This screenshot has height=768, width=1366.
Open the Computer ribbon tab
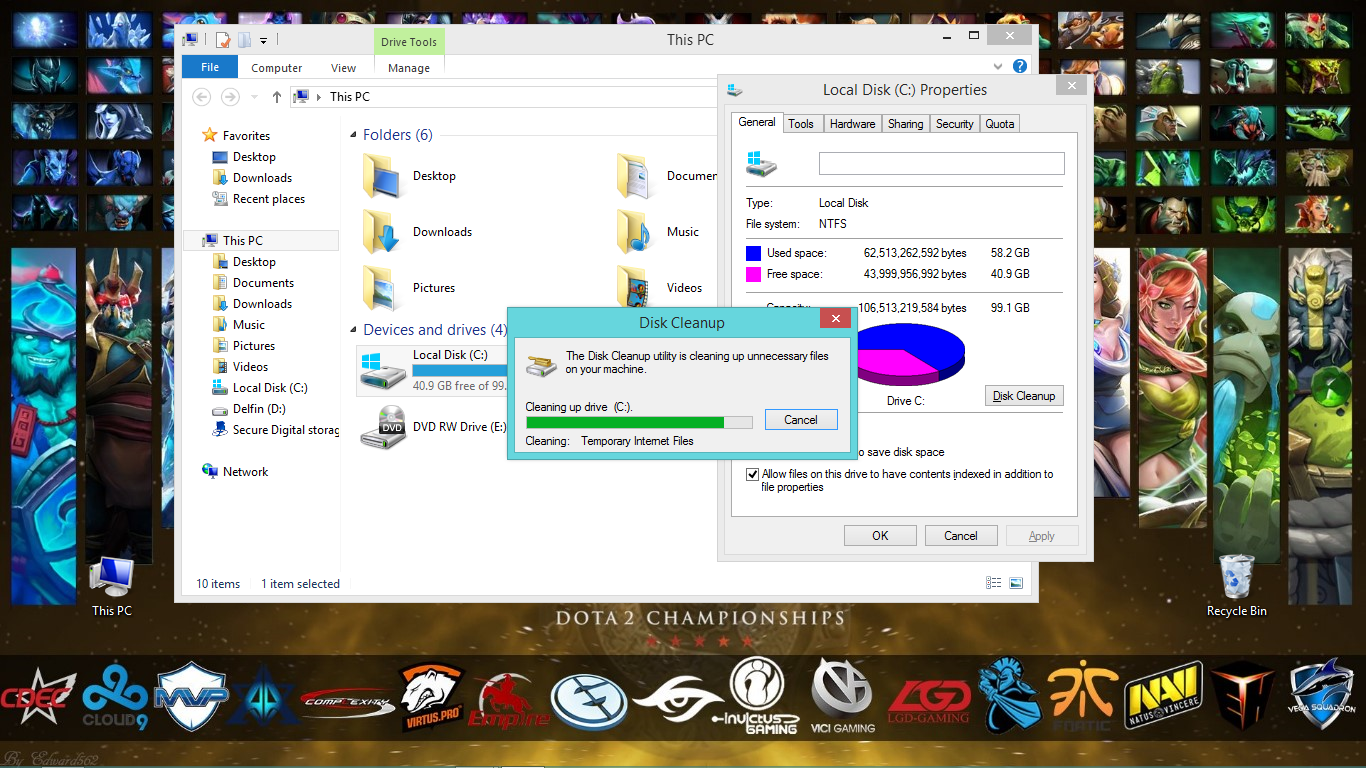pos(277,68)
